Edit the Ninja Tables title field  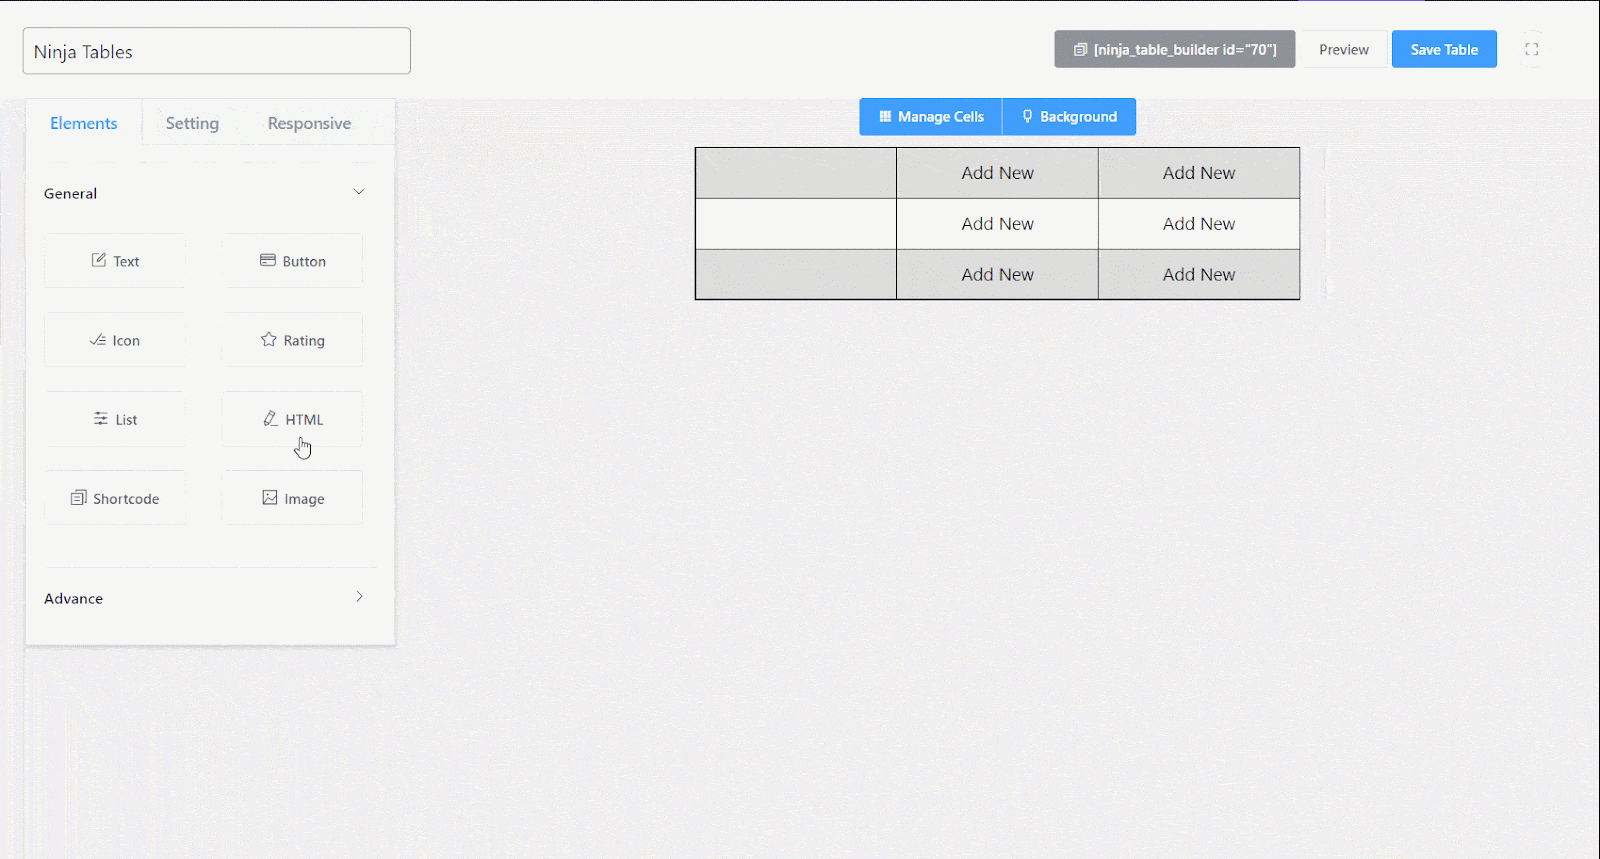(217, 51)
